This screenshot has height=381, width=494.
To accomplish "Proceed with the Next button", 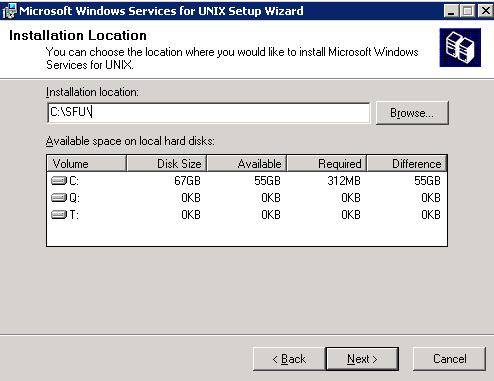I will [362, 359].
